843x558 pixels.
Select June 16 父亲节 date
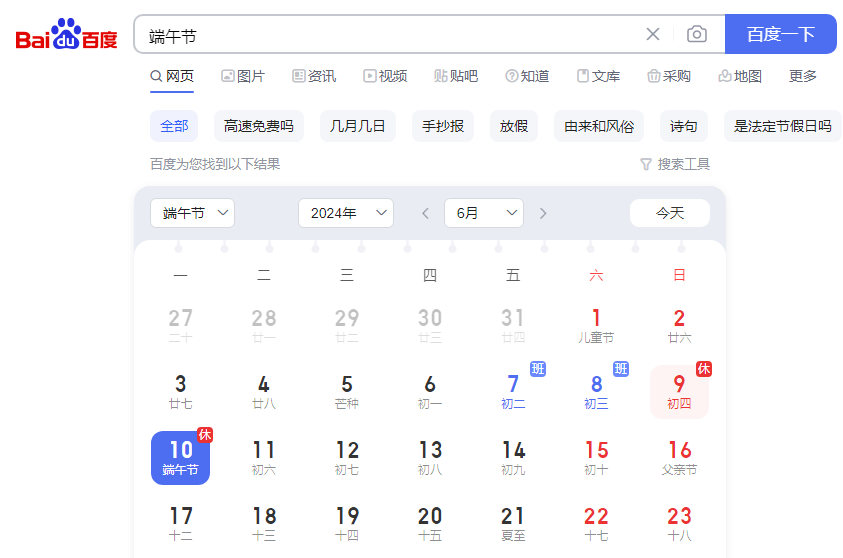[x=679, y=458]
